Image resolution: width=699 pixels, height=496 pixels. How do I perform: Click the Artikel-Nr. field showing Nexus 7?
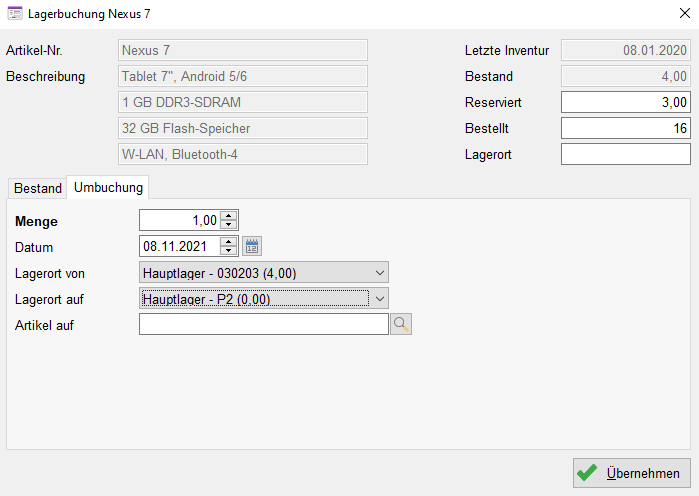(243, 50)
